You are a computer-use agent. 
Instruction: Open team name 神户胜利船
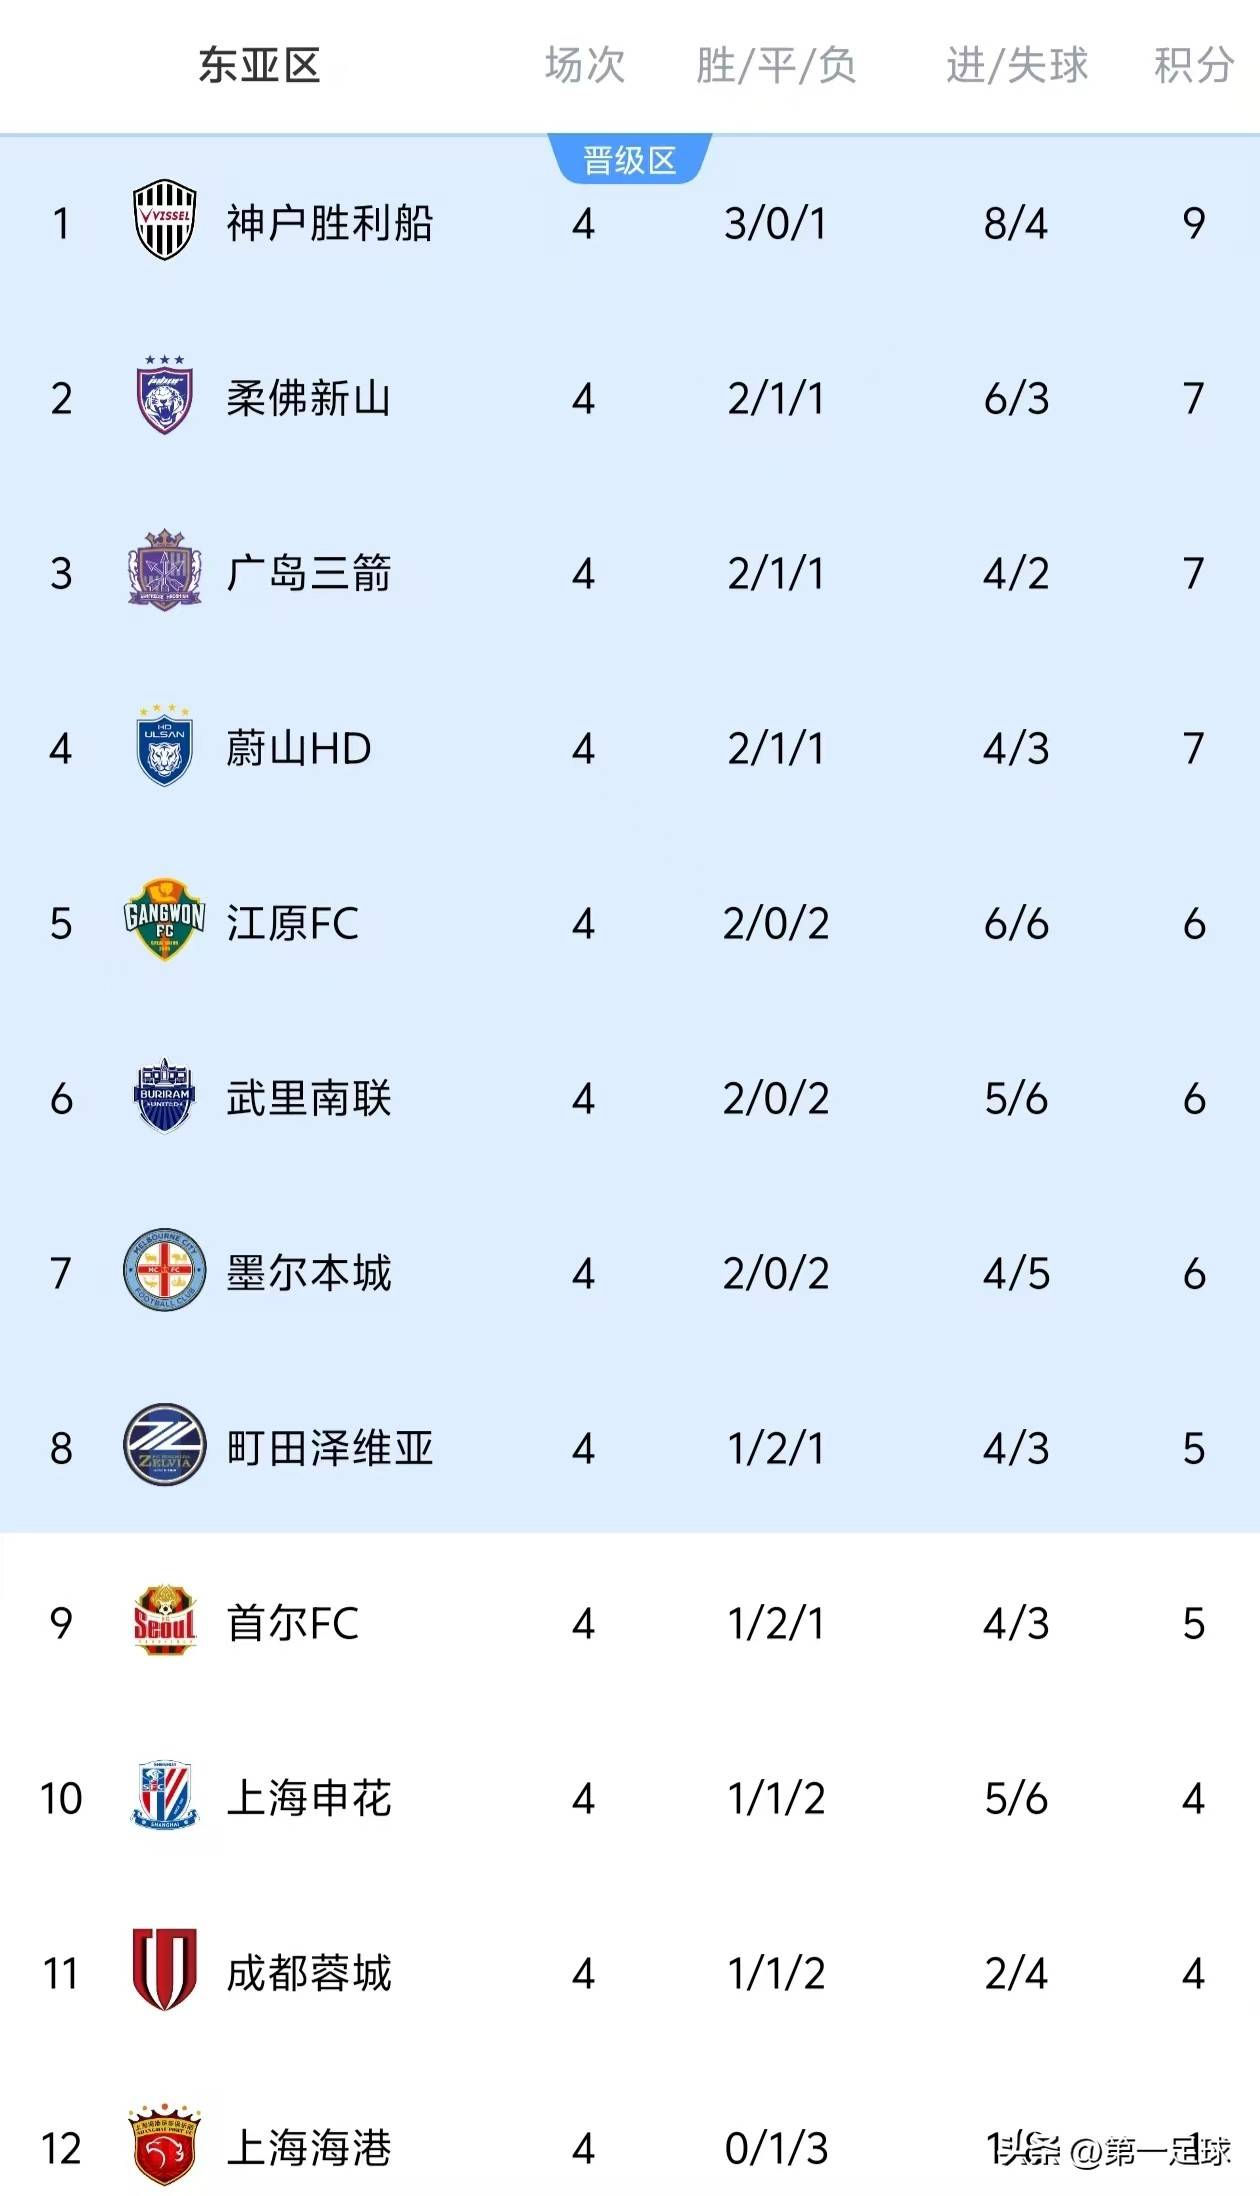click(329, 223)
